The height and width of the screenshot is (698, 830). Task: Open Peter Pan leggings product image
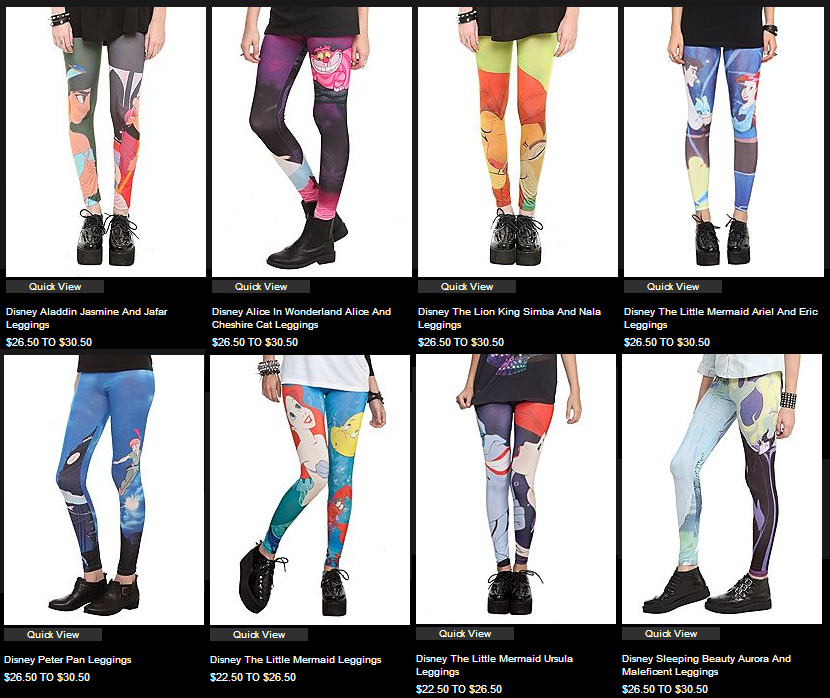(104, 490)
